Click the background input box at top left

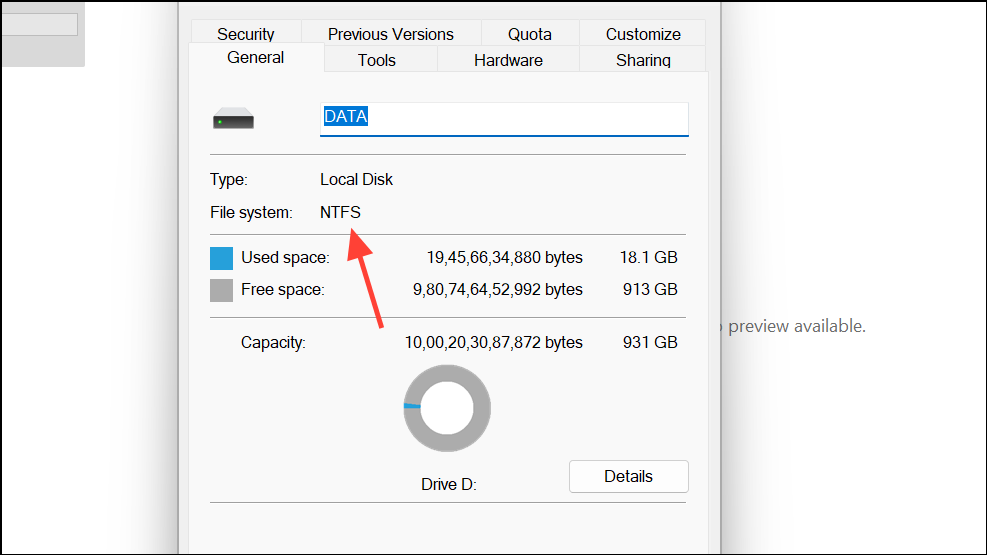point(38,24)
